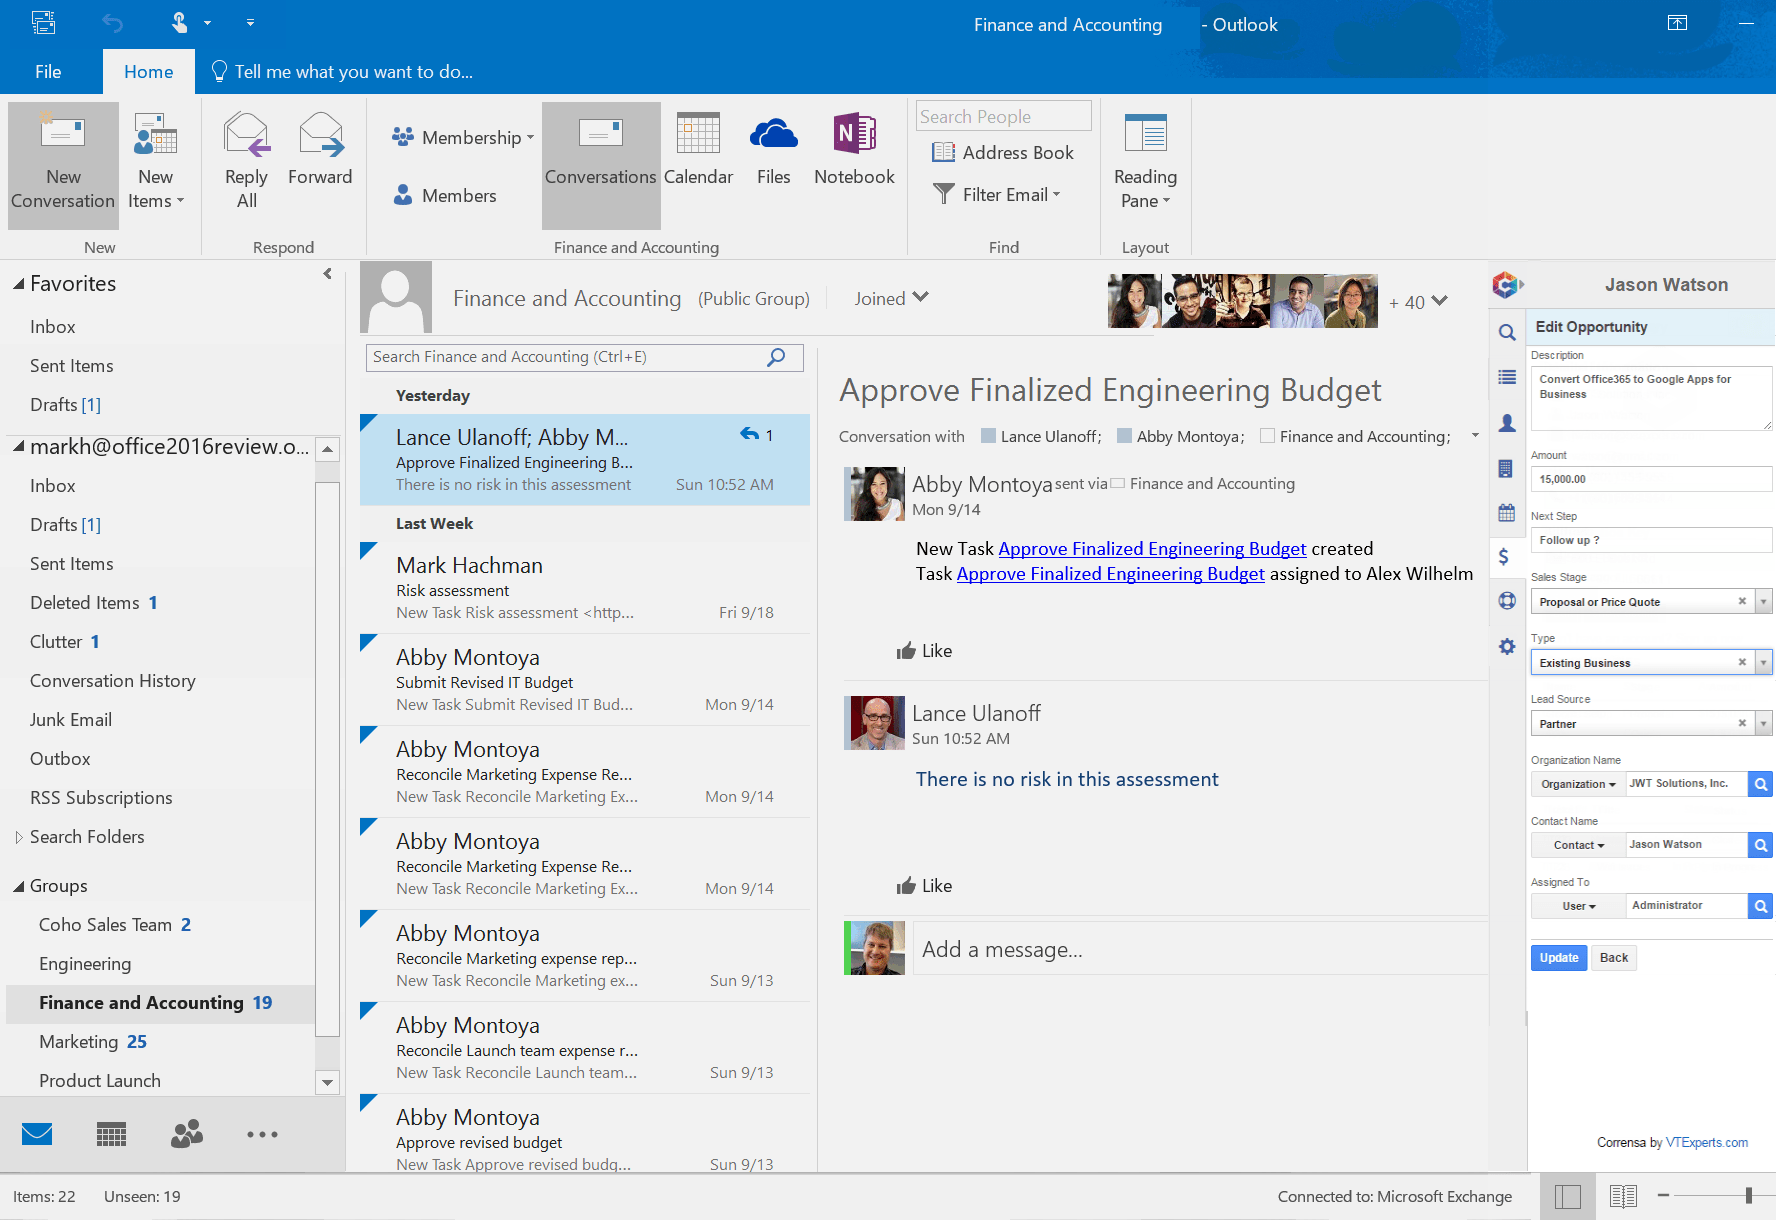Open the search icon in the CRM sidebar

pyautogui.click(x=1507, y=332)
